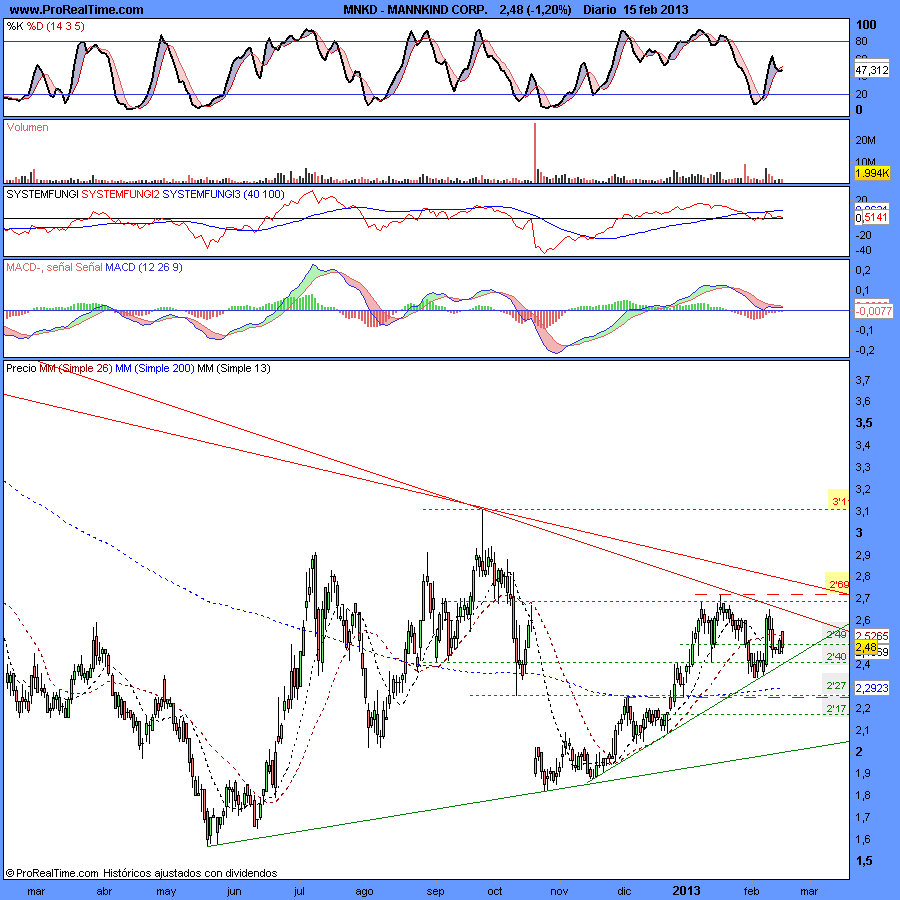Click the mar label preceding abr
Image resolution: width=900 pixels, height=900 pixels.
tap(36, 891)
